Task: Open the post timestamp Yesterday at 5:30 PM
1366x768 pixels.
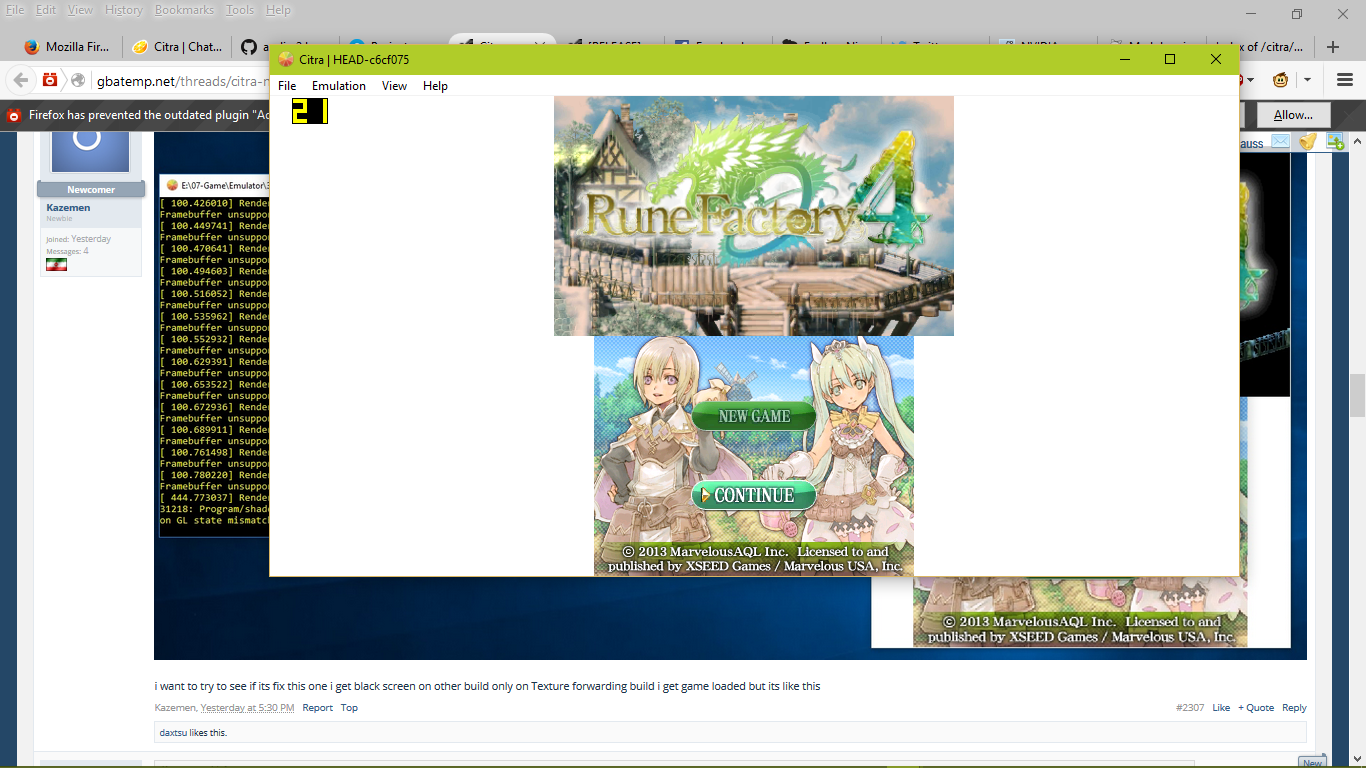Action: (x=247, y=708)
